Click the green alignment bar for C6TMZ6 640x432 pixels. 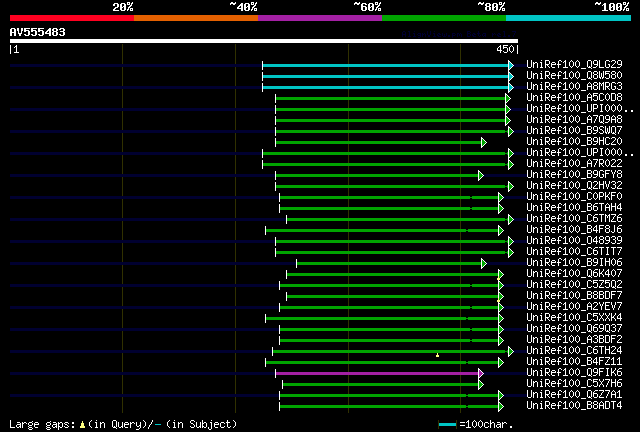[398, 220]
